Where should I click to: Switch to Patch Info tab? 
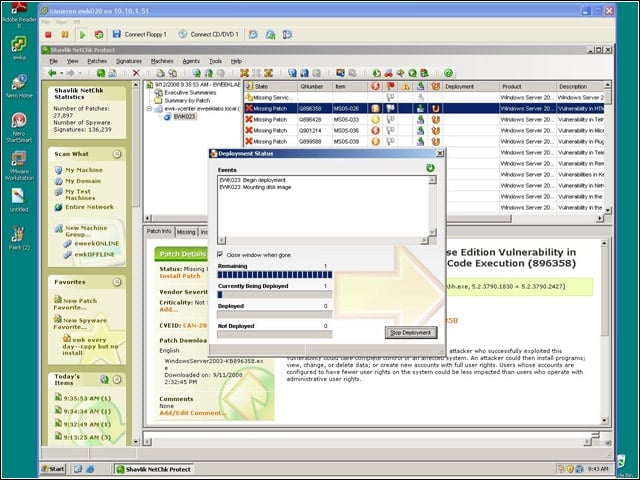(x=159, y=231)
